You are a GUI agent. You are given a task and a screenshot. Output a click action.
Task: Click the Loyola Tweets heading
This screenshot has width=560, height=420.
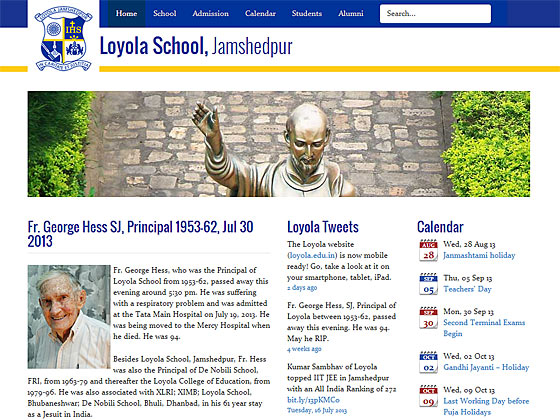tap(323, 227)
